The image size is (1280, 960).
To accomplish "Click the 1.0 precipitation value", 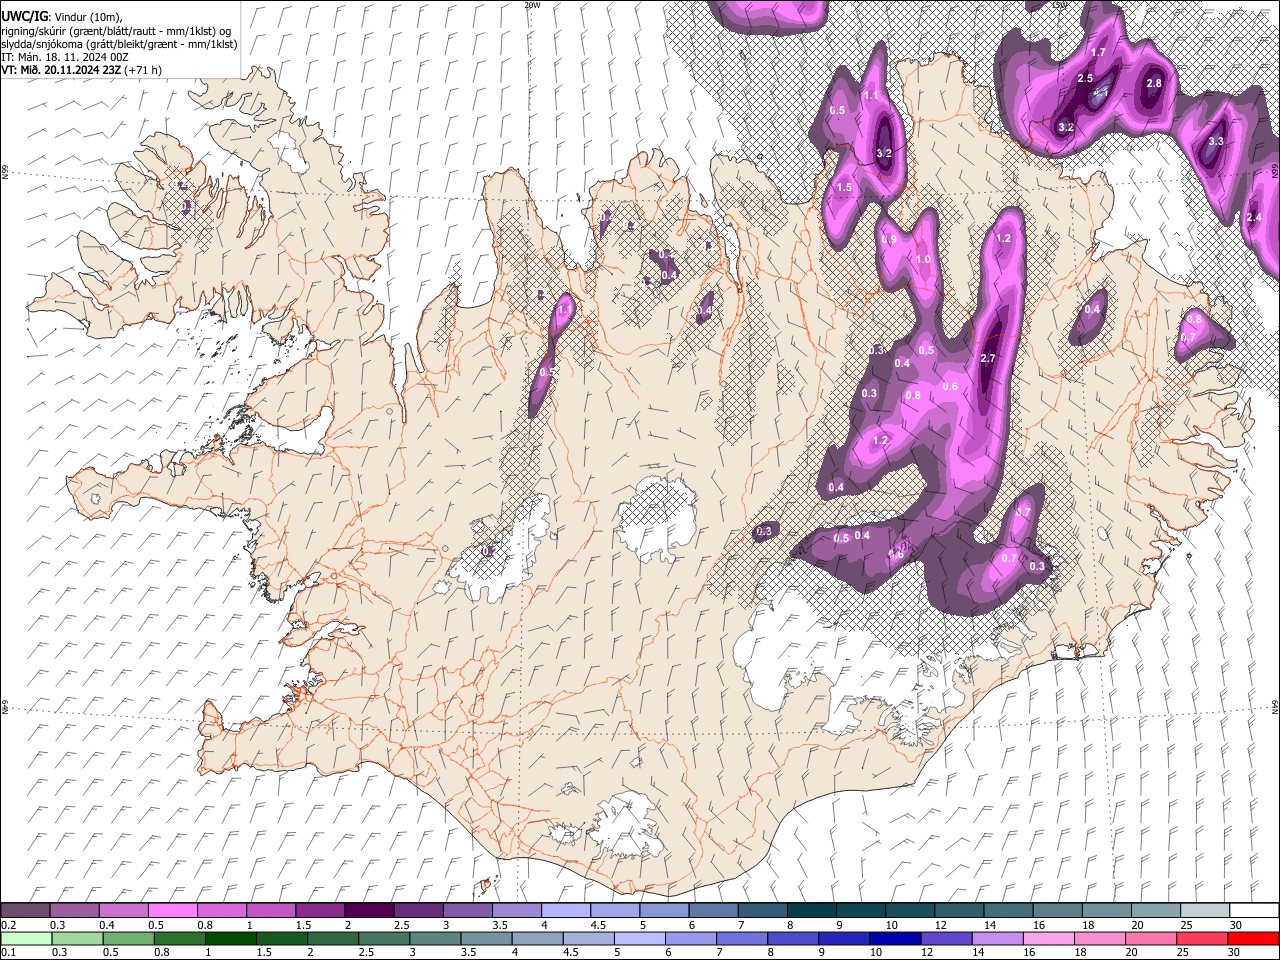I will tap(923, 260).
